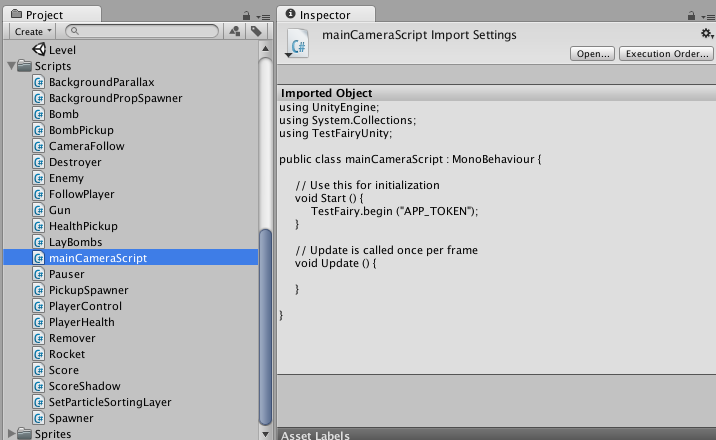Click the C# script icon in the Inspector header
This screenshot has height=440, width=716.
[x=298, y=43]
